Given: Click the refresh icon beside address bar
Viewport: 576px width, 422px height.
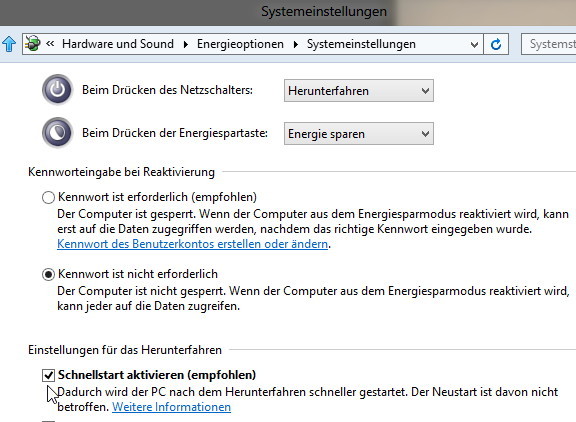Looking at the screenshot, I should pyautogui.click(x=496, y=44).
